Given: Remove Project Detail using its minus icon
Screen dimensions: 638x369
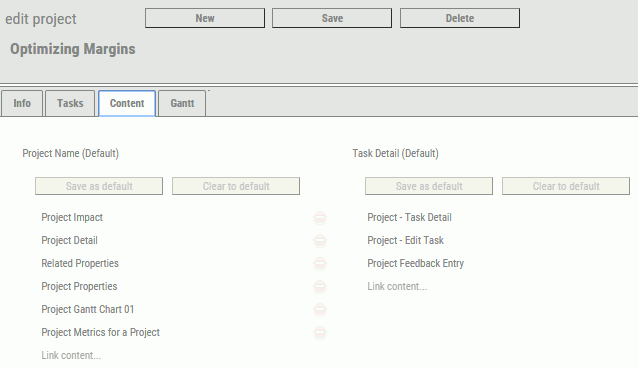Looking at the screenshot, I should pos(320,240).
